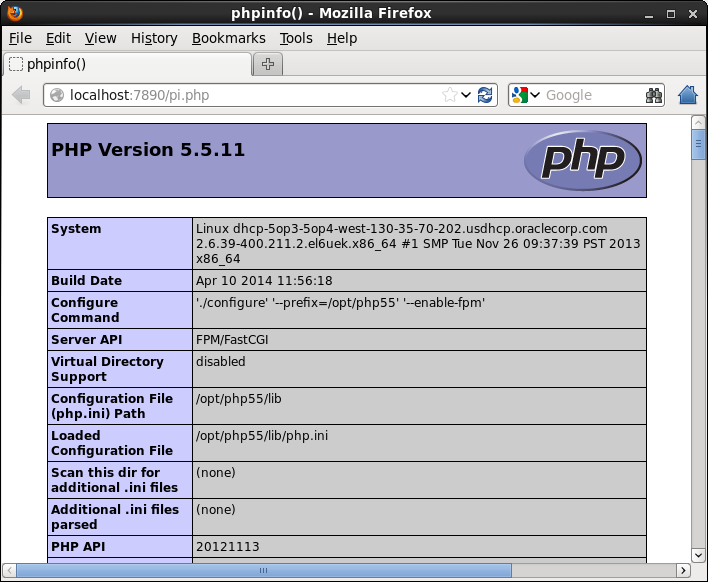Click the reload page icon

click(x=485, y=95)
